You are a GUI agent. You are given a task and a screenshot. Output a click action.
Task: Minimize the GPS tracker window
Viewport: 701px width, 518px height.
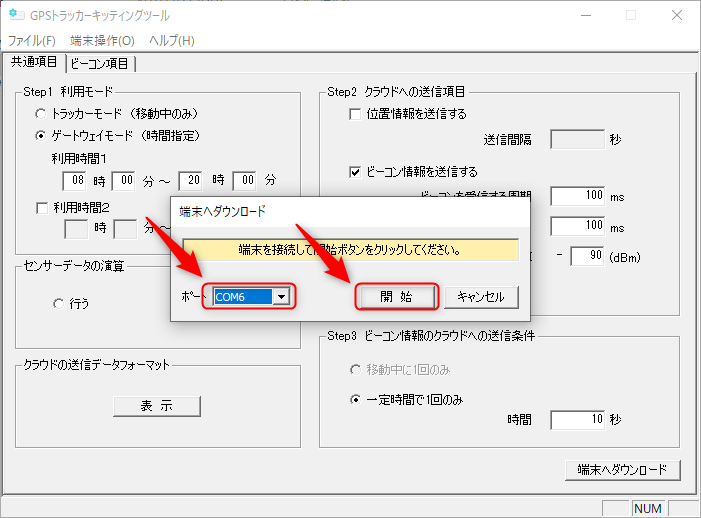(x=586, y=15)
